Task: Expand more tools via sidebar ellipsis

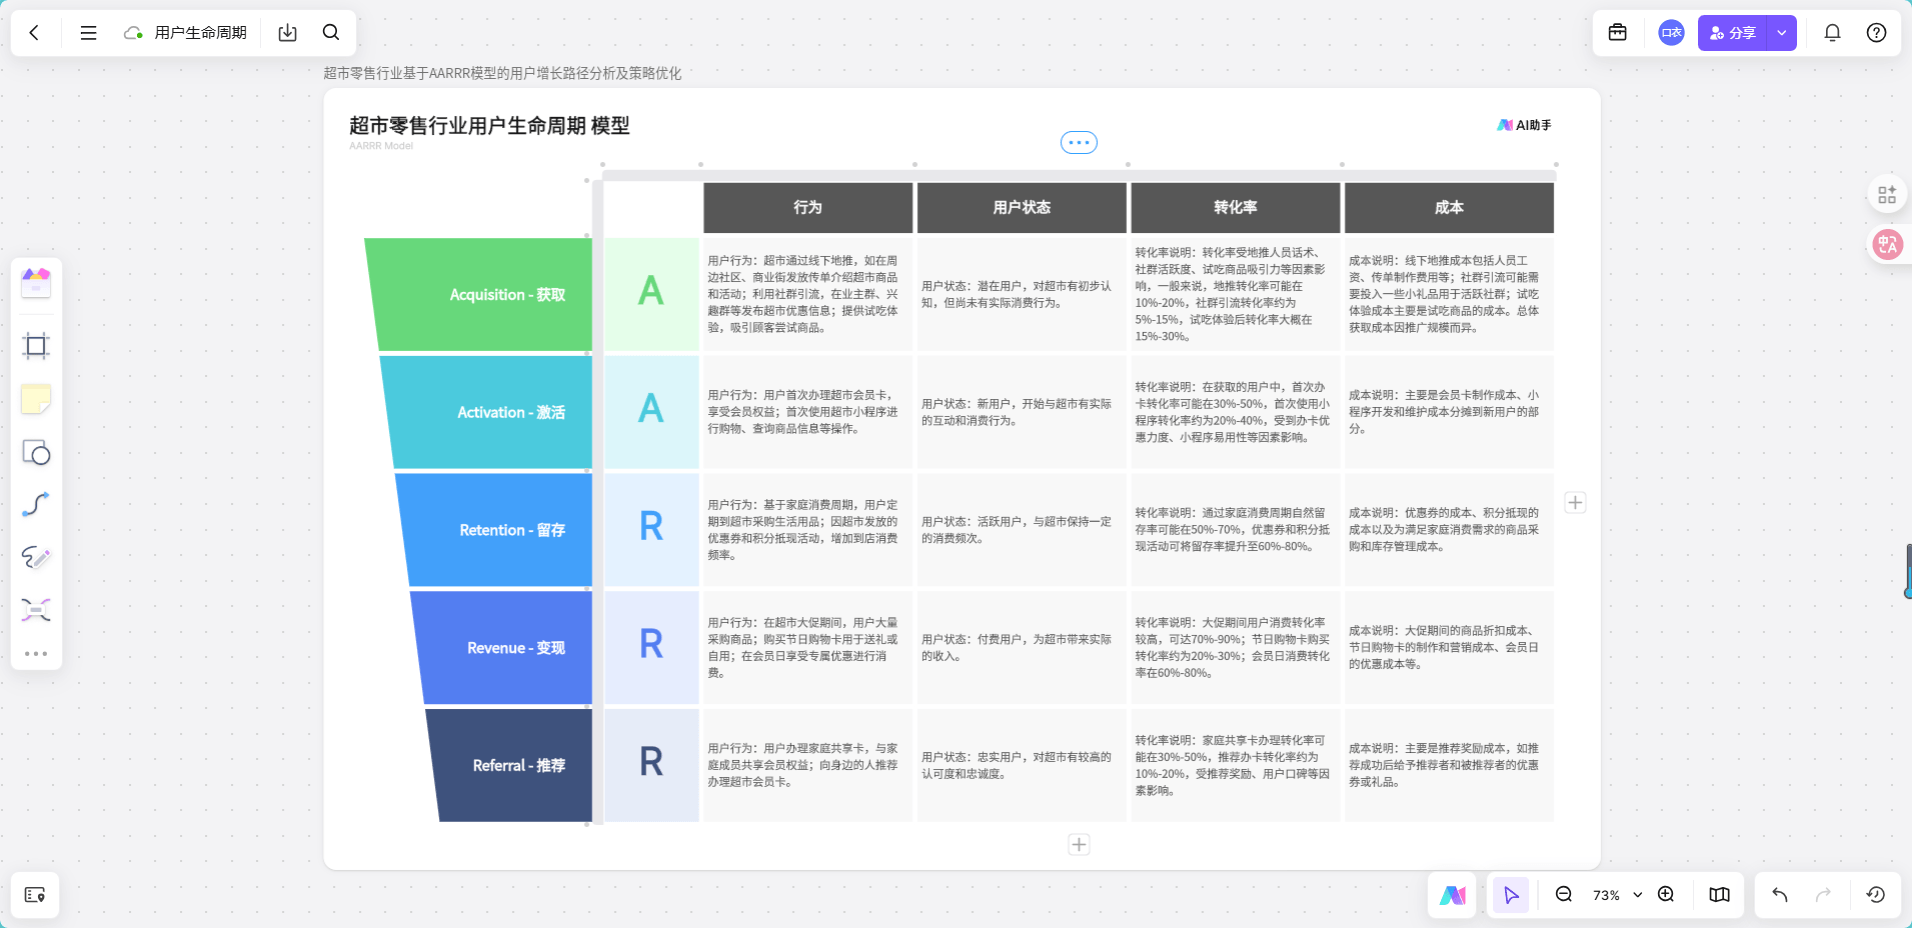Action: (x=36, y=653)
